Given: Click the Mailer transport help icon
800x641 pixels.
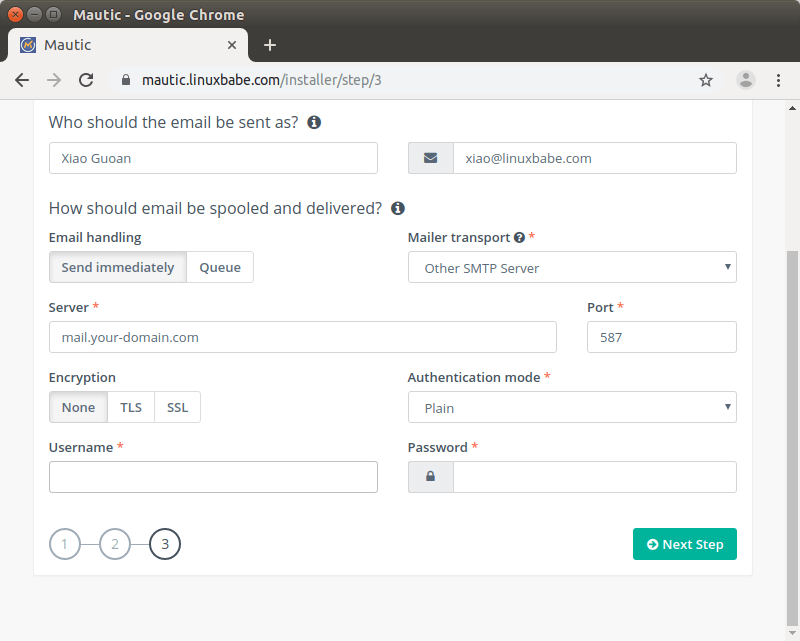Looking at the screenshot, I should coord(519,238).
